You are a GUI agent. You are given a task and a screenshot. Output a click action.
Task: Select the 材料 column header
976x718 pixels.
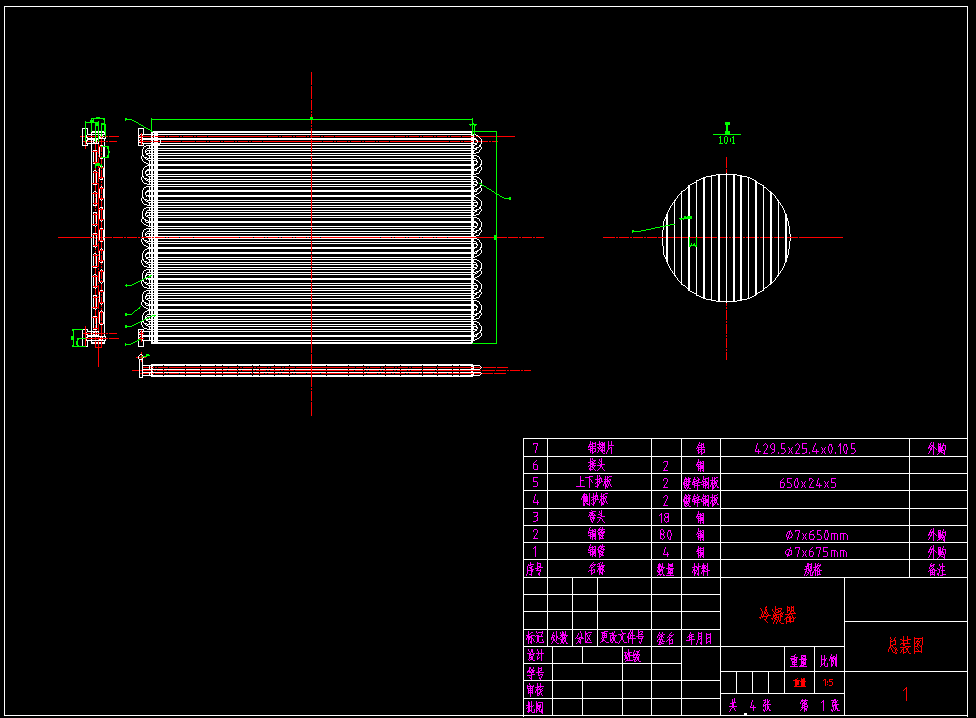tap(701, 570)
